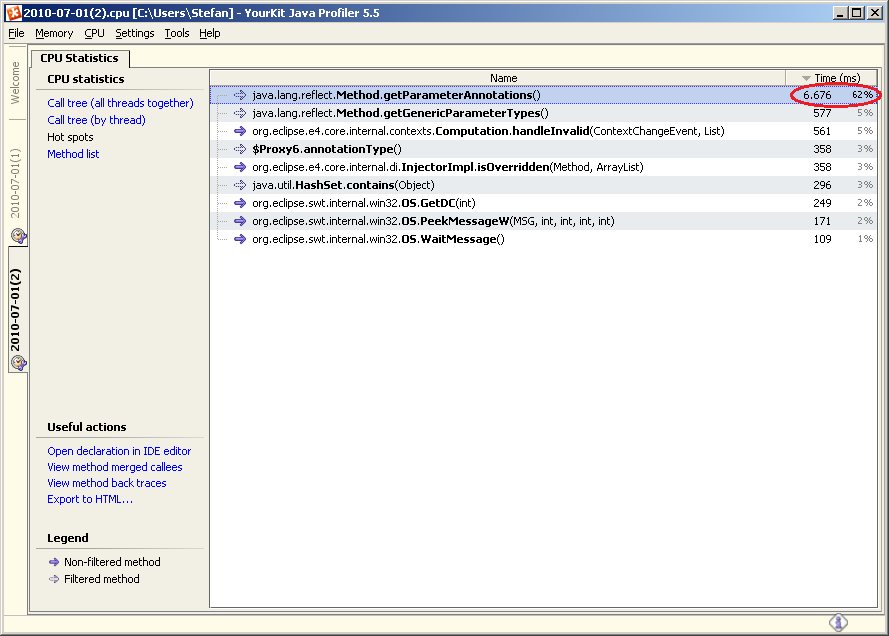Click arrow icon beside Computation.handleInvalid row

(x=240, y=131)
